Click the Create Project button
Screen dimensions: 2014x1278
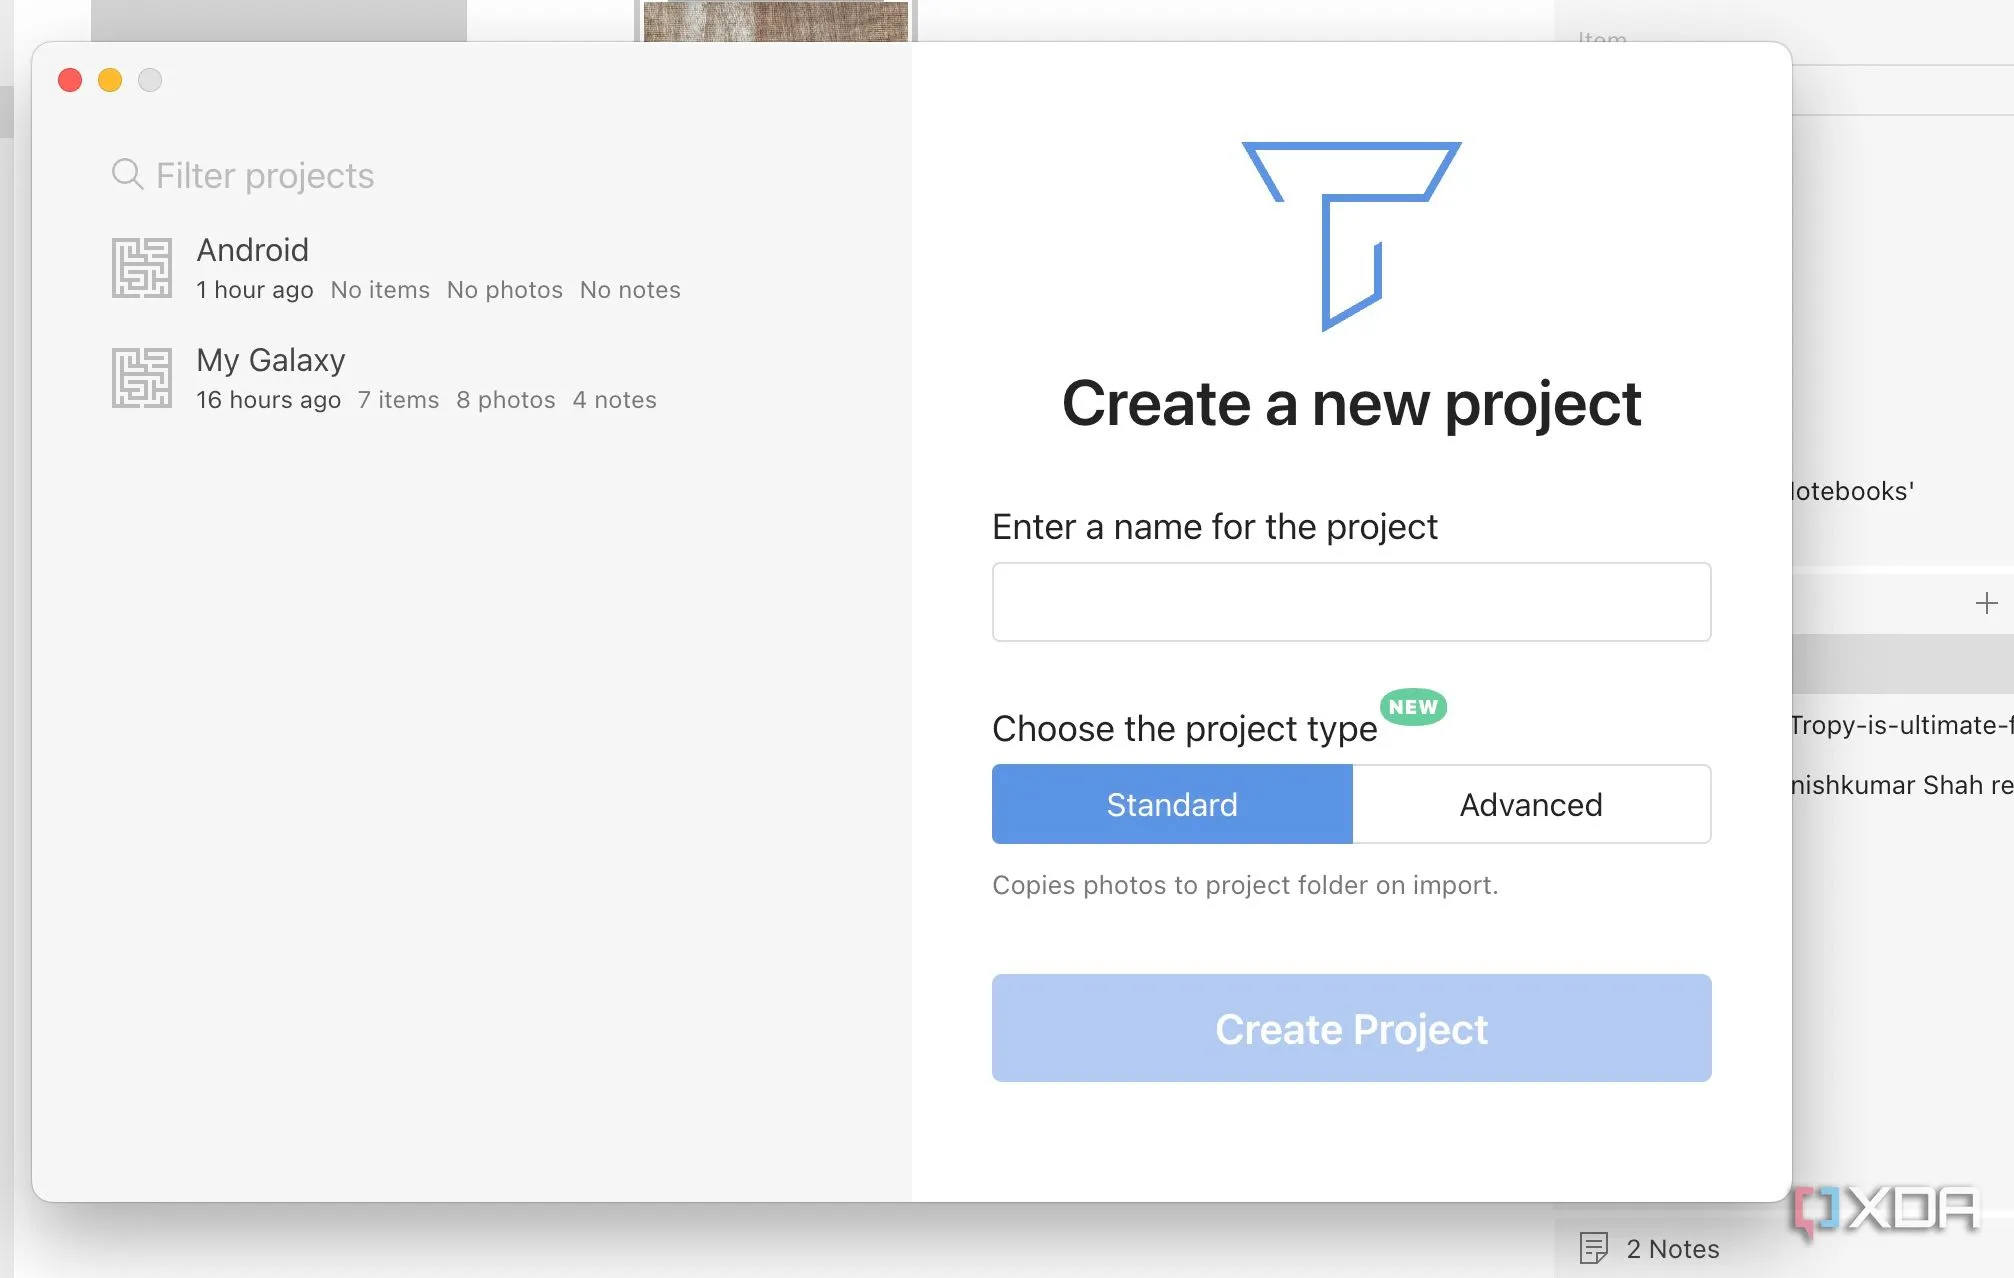[x=1351, y=1028]
